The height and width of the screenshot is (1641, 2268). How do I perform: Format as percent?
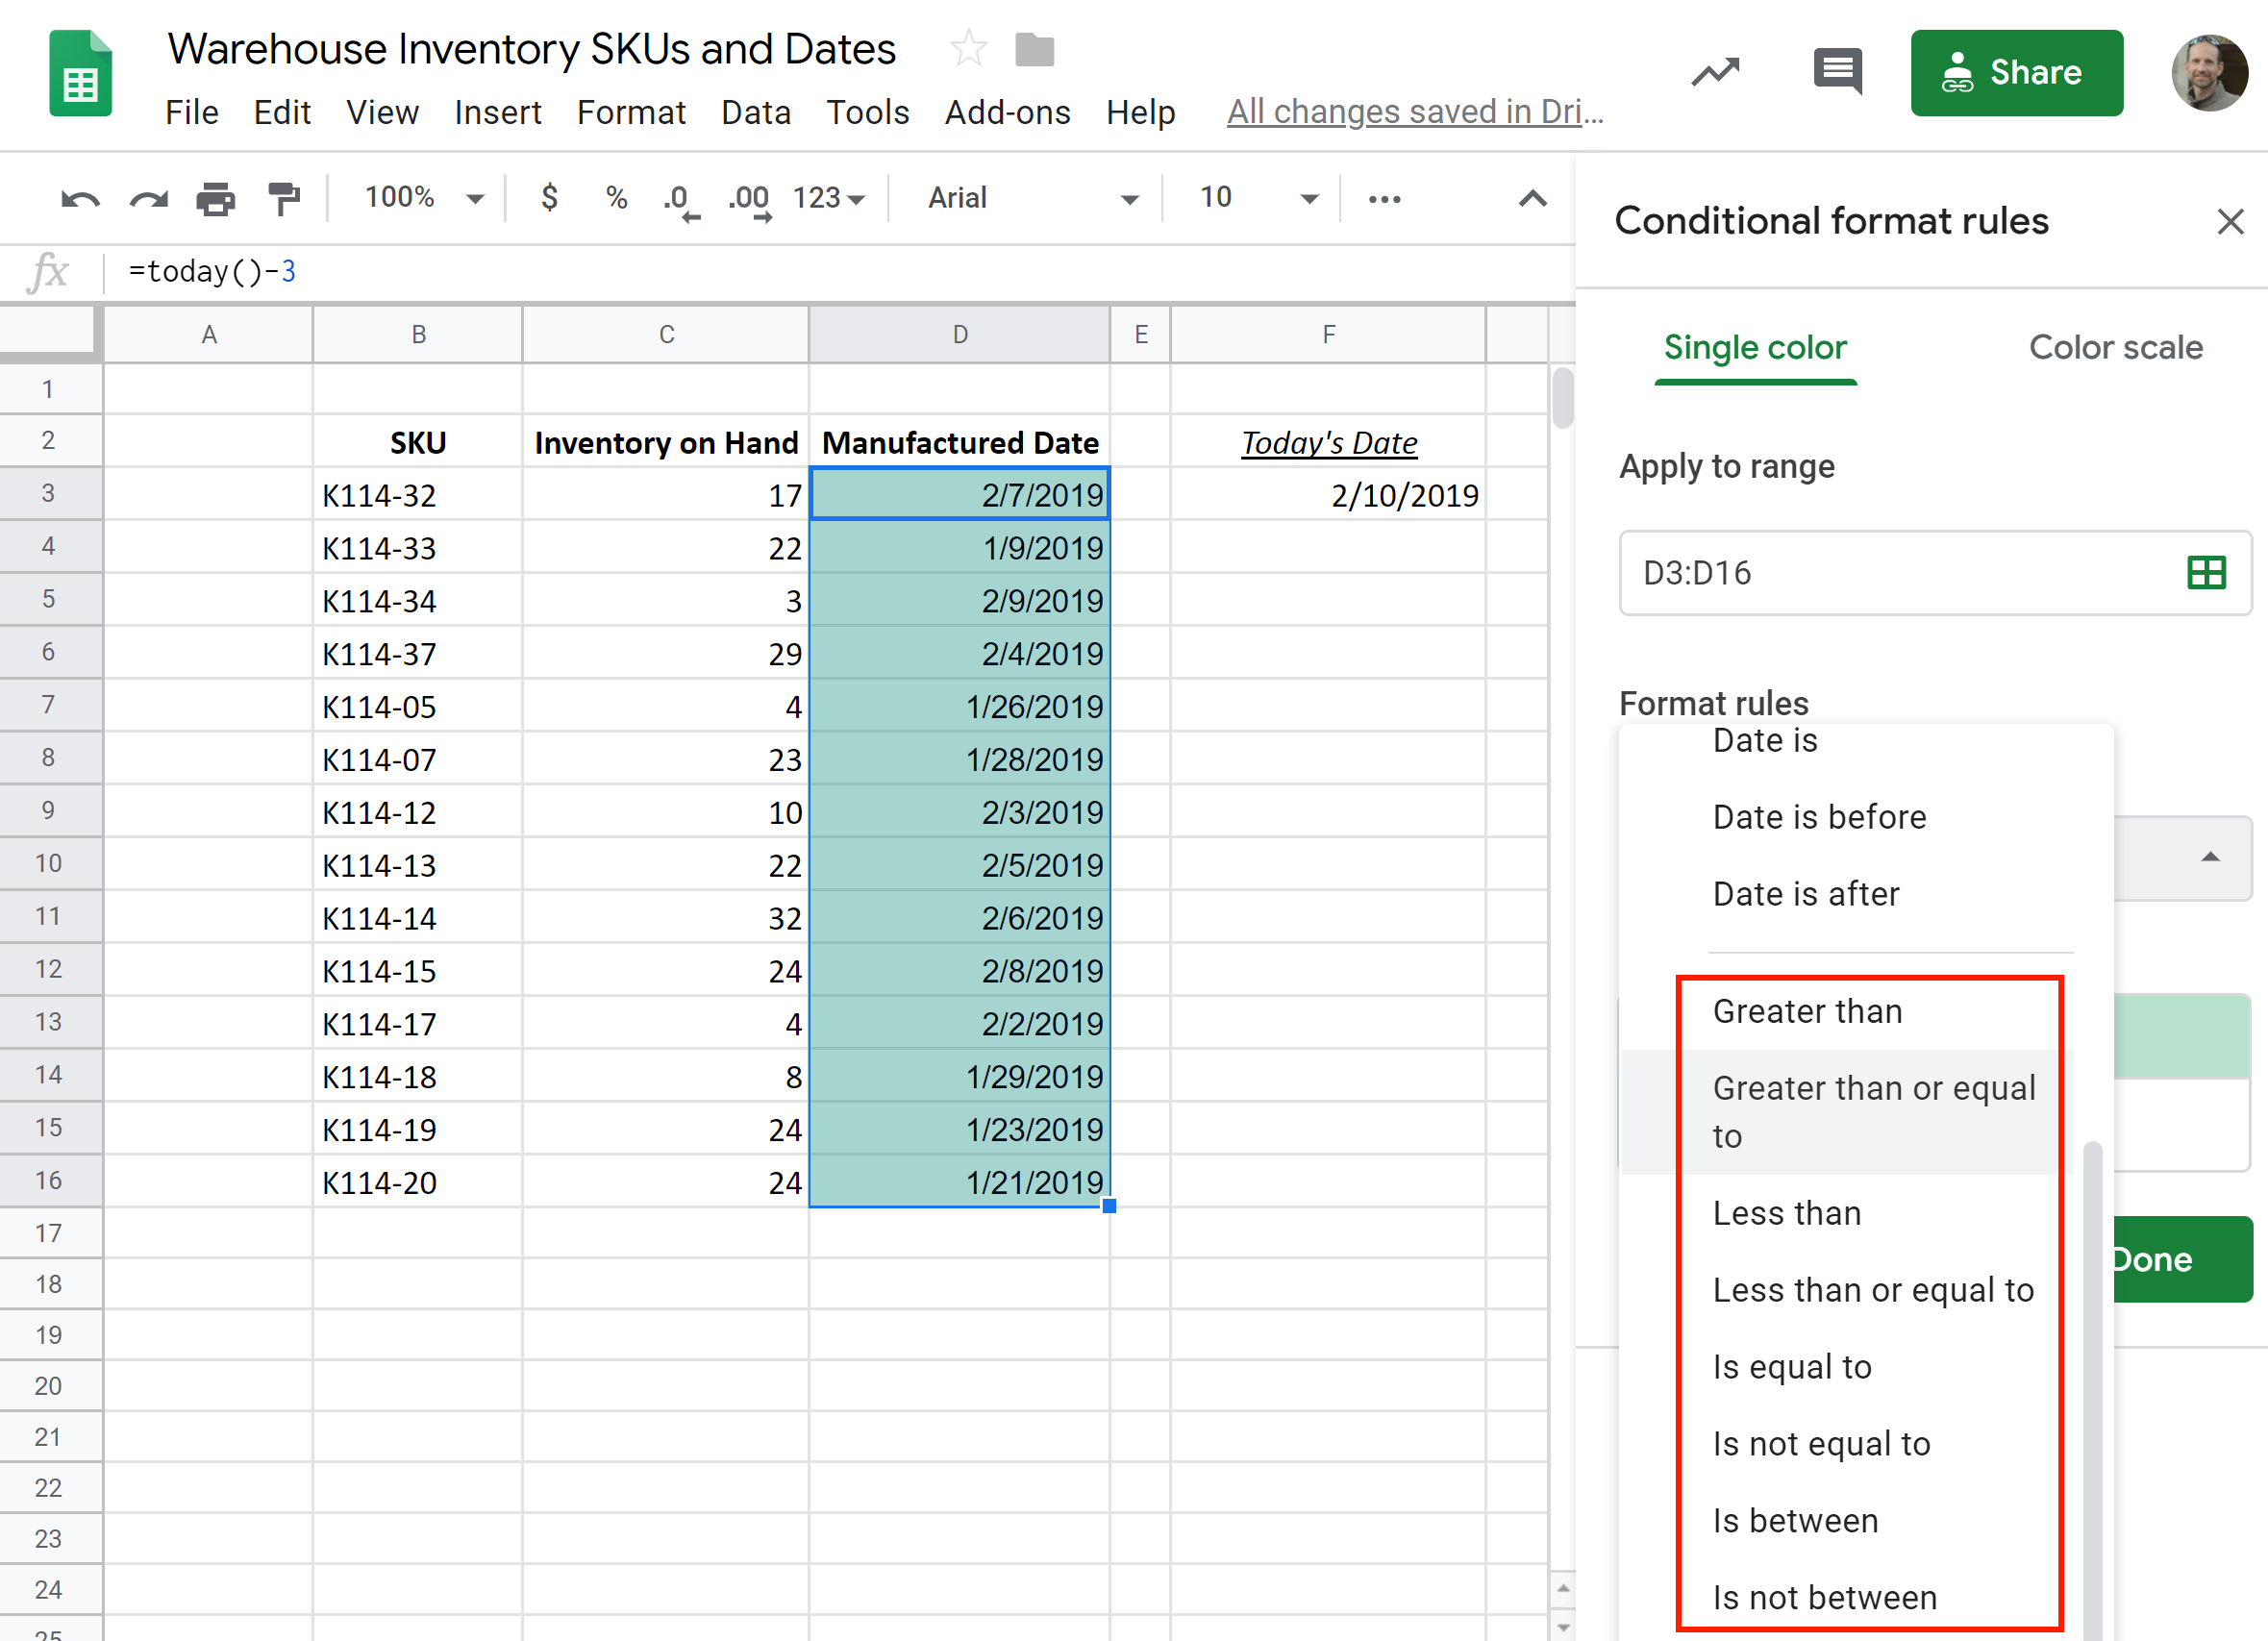coord(616,197)
